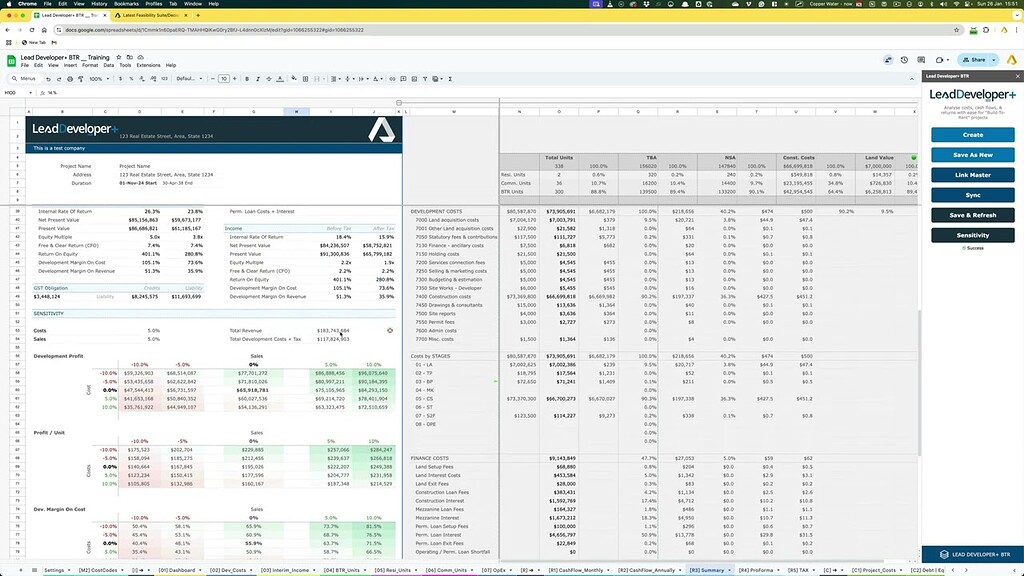Viewport: 1024px width, 576px height.
Task: Click the Sync button in sidebar
Action: pyautogui.click(x=972, y=195)
